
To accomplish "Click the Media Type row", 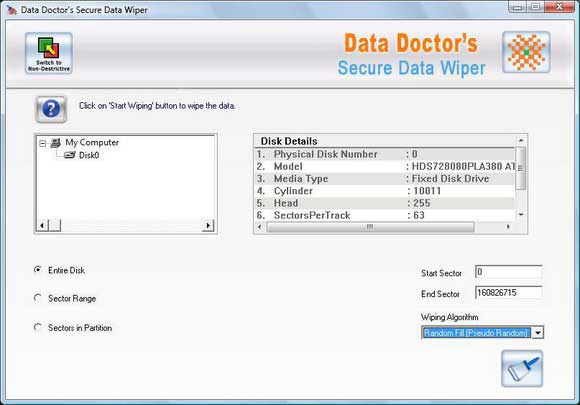I will [385, 179].
